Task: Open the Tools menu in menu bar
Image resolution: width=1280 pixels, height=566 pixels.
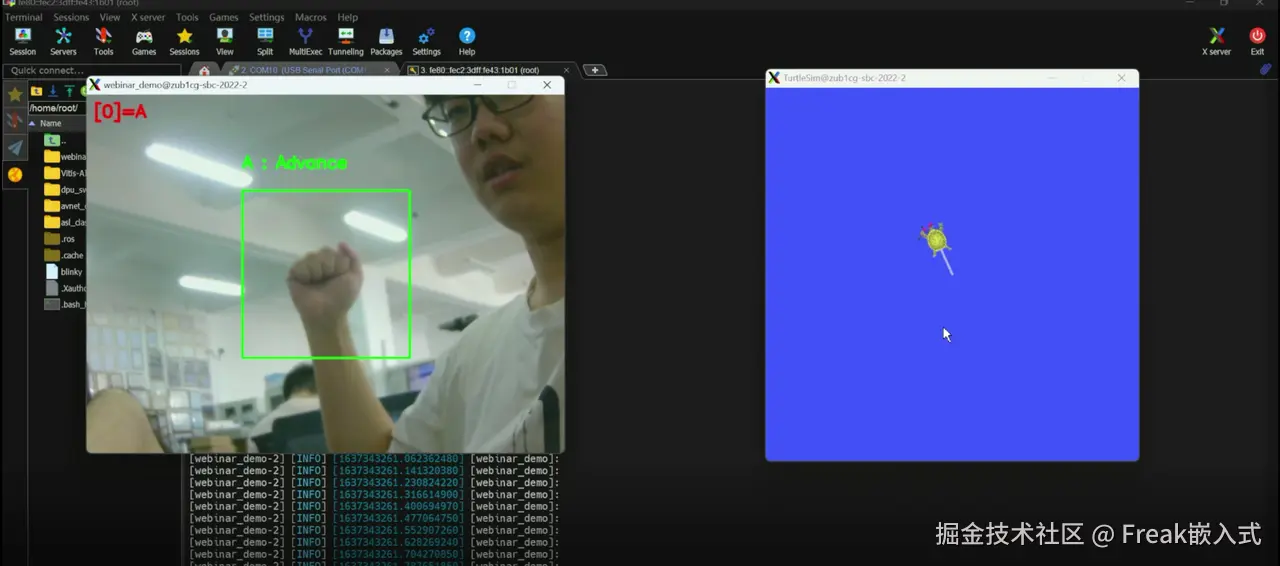Action: click(187, 17)
